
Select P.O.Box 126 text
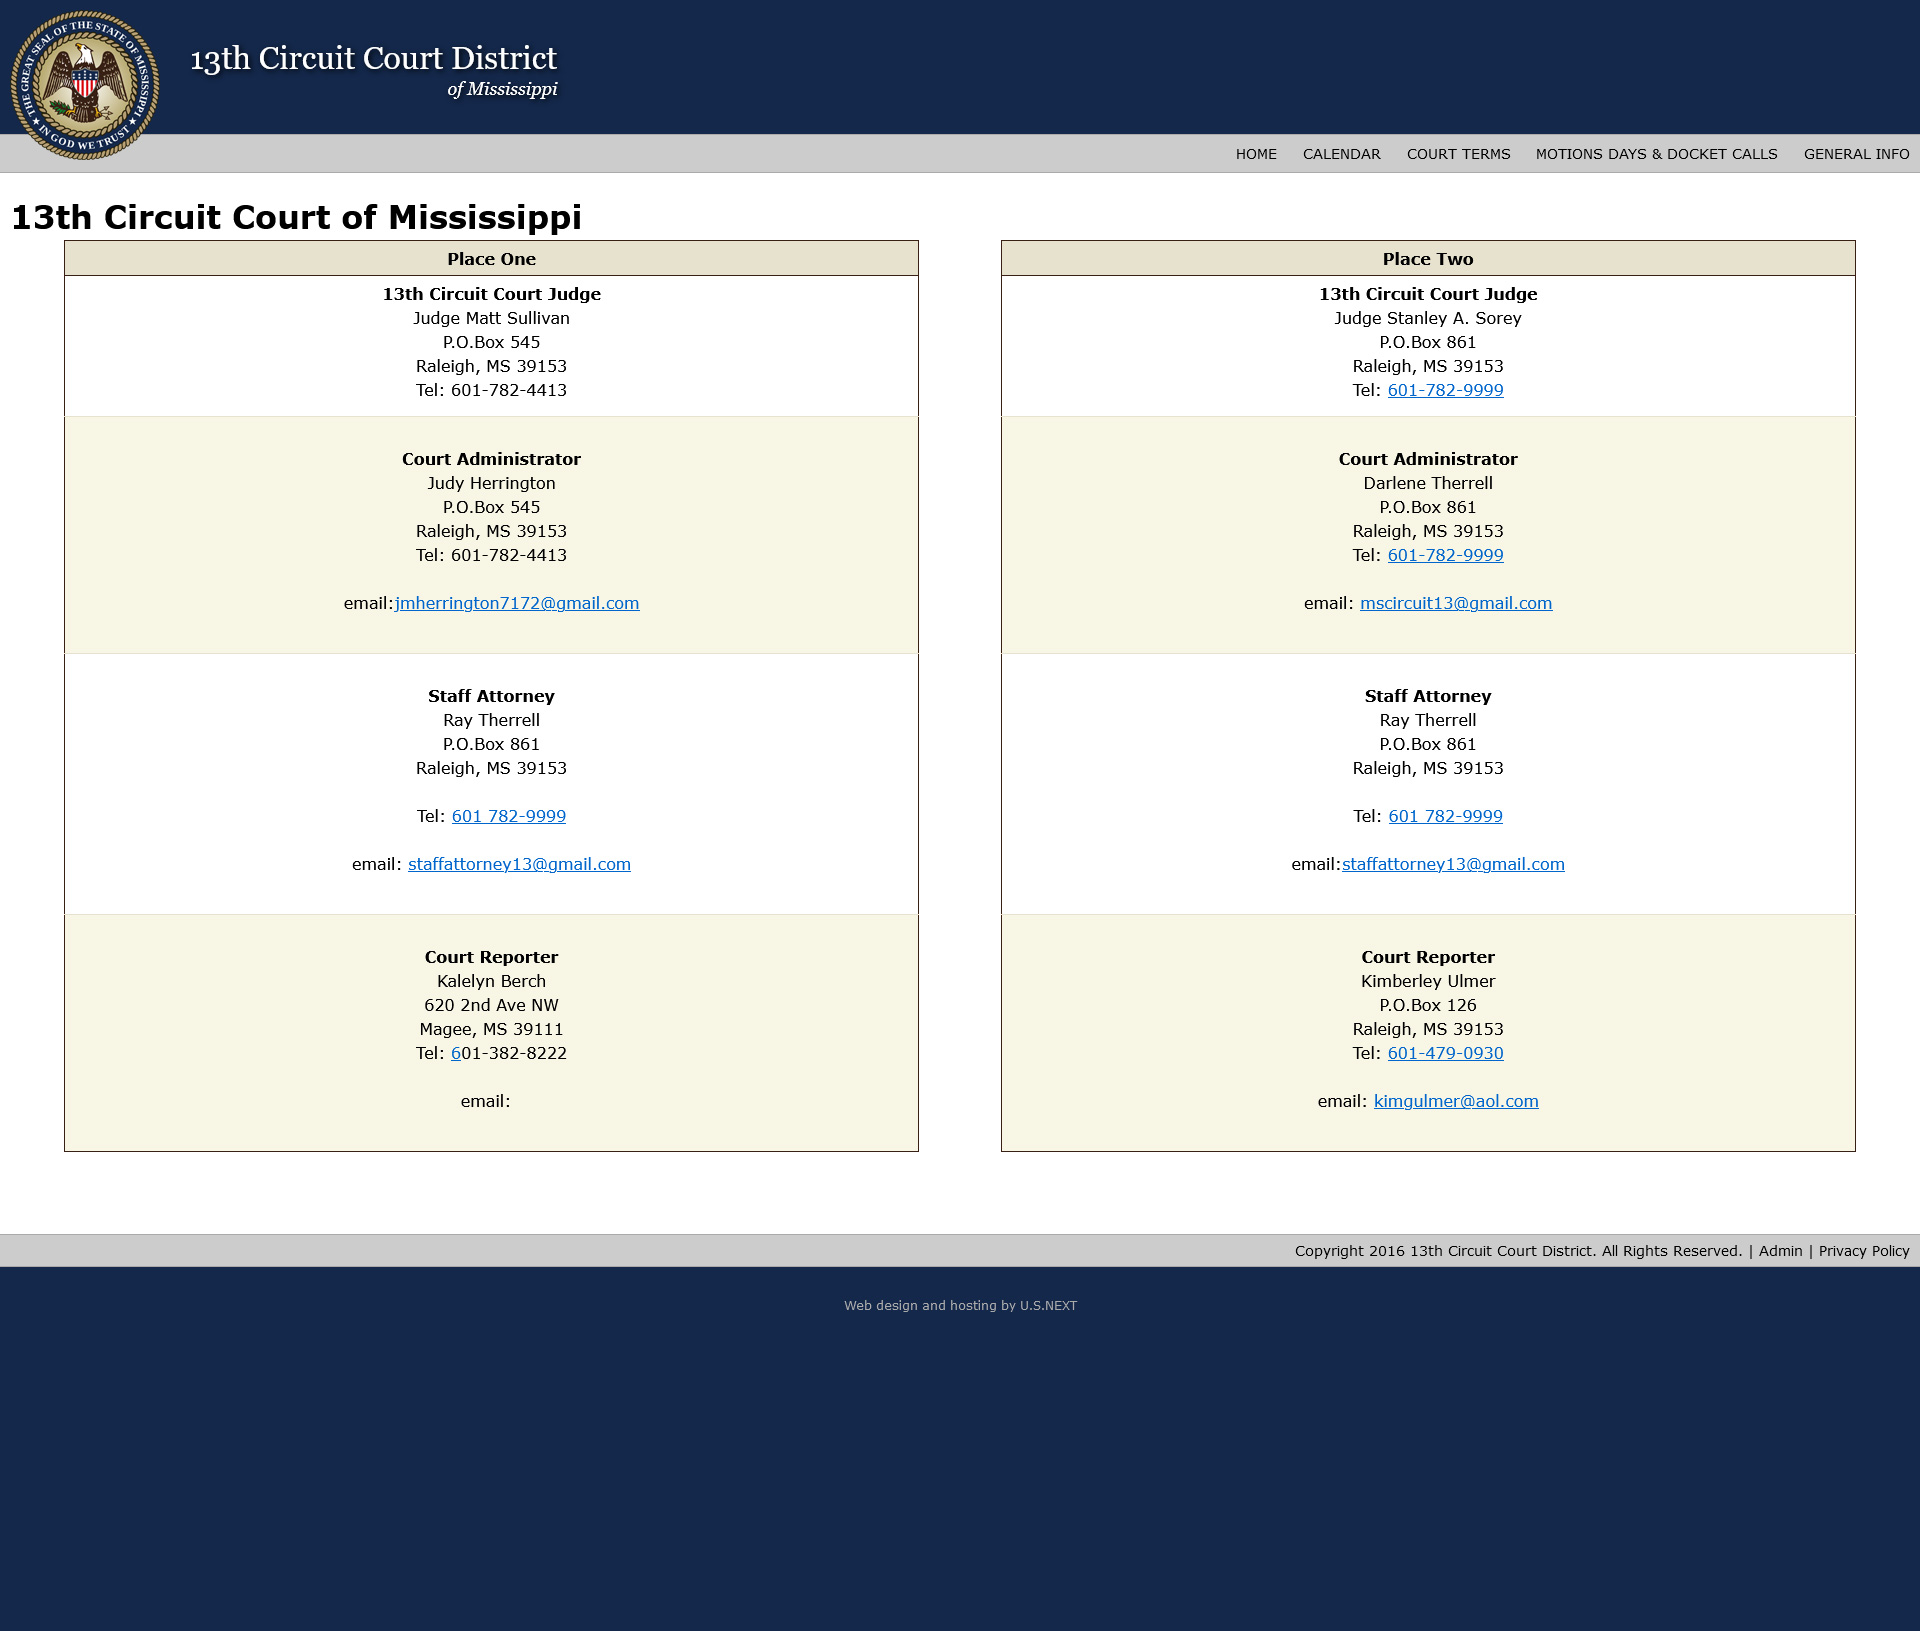coord(1428,1005)
